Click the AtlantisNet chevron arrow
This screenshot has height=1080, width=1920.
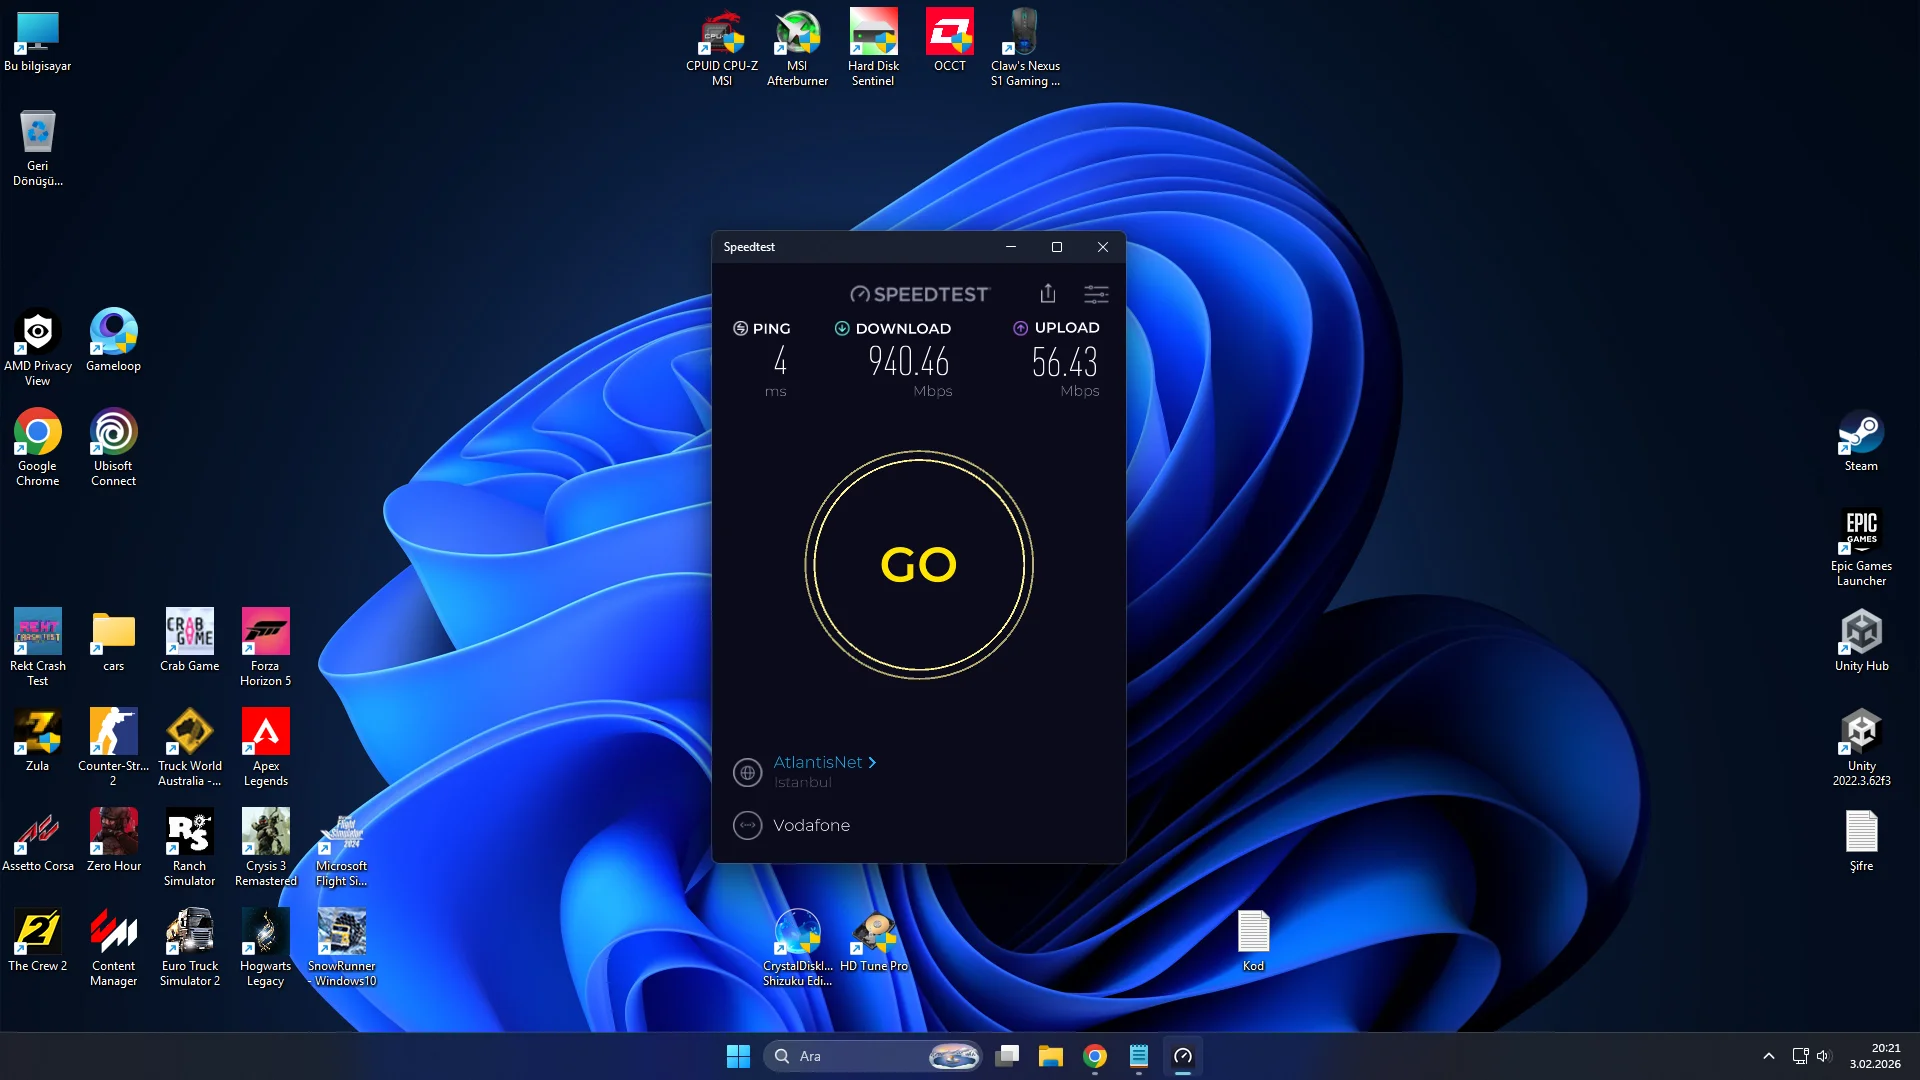coord(872,762)
